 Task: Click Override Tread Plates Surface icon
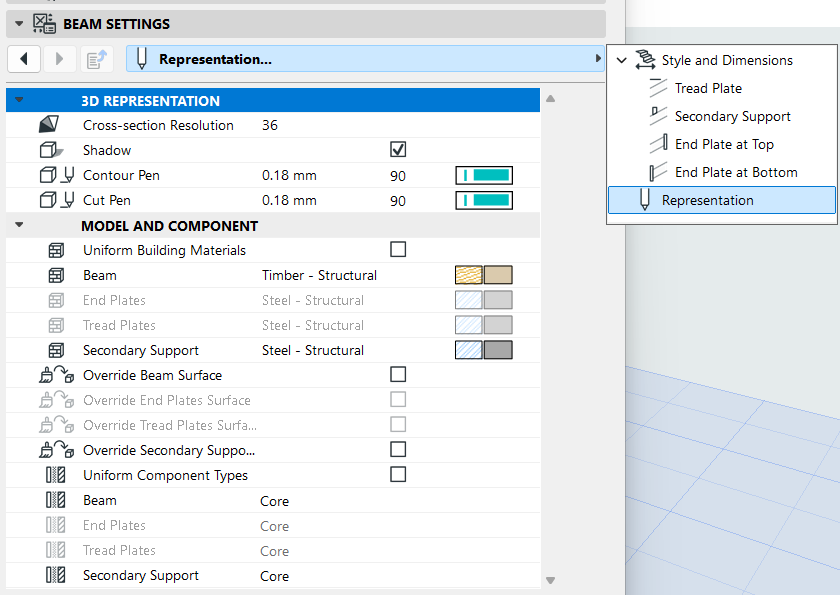(56, 425)
